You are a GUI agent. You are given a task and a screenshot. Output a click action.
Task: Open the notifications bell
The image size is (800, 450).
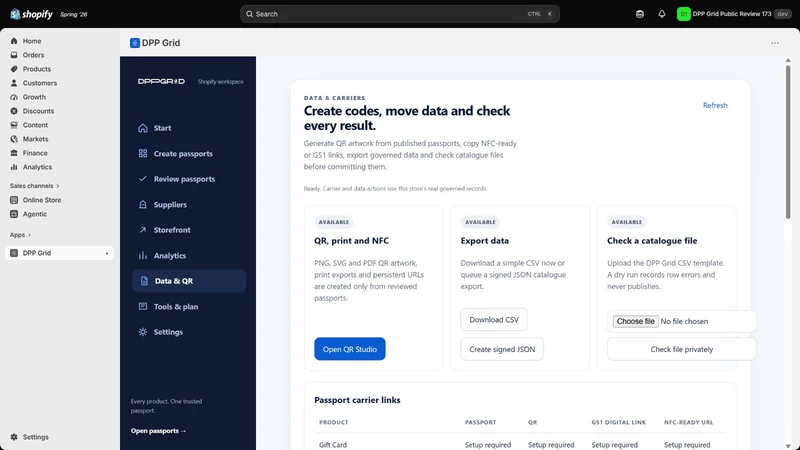coord(662,14)
